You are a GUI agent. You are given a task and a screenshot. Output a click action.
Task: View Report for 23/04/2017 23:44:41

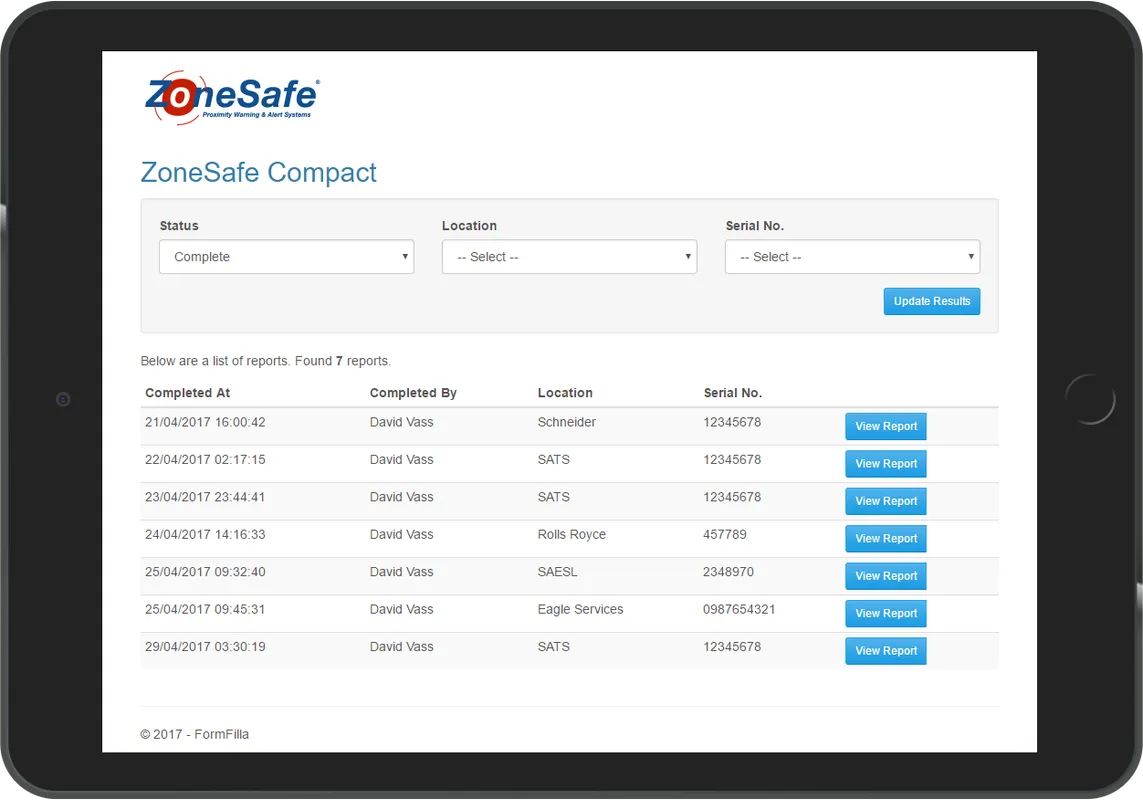886,501
